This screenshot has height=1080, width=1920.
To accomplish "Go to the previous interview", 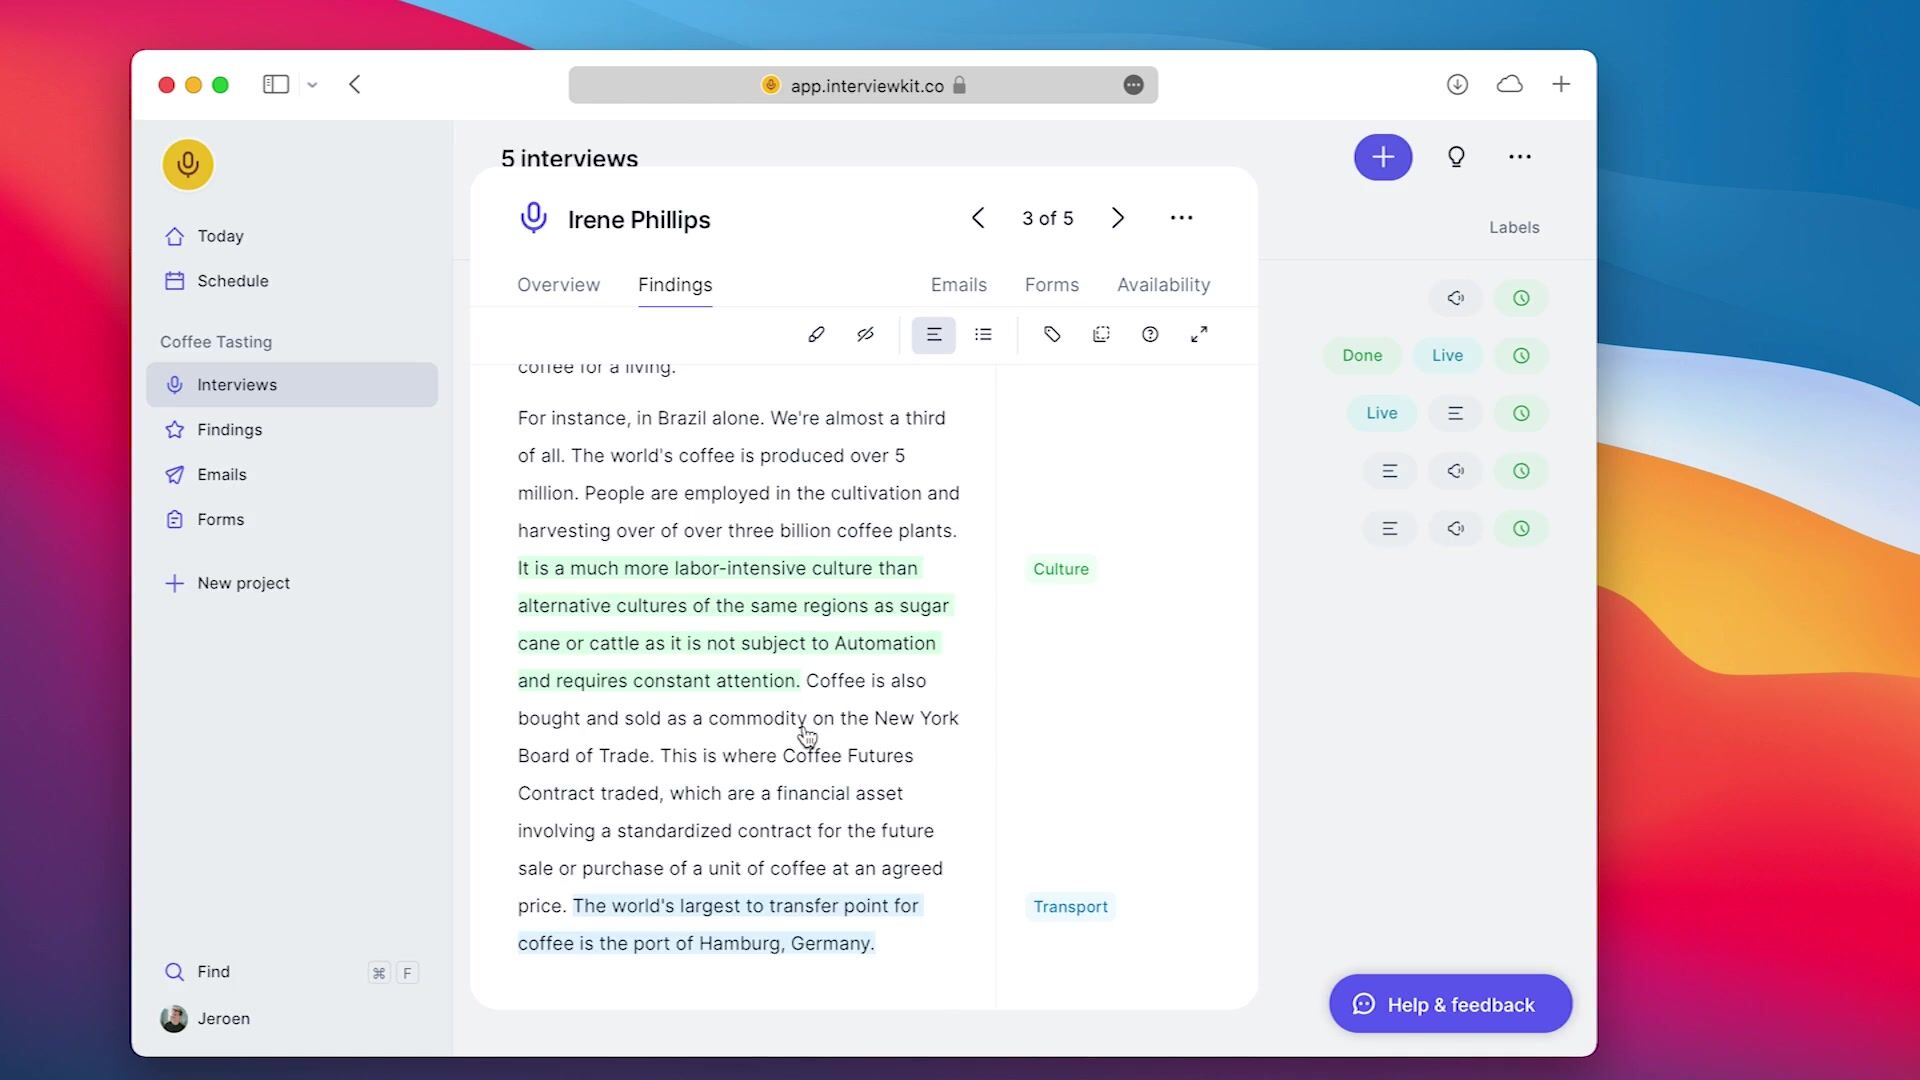I will 978,218.
